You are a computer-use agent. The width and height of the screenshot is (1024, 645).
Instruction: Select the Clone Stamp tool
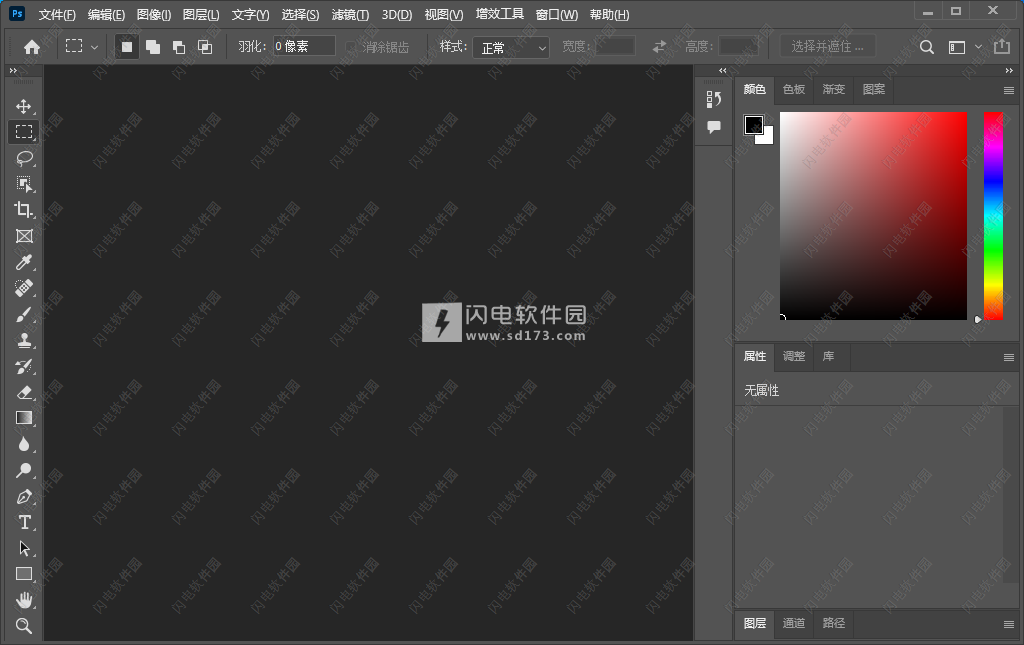pos(24,340)
